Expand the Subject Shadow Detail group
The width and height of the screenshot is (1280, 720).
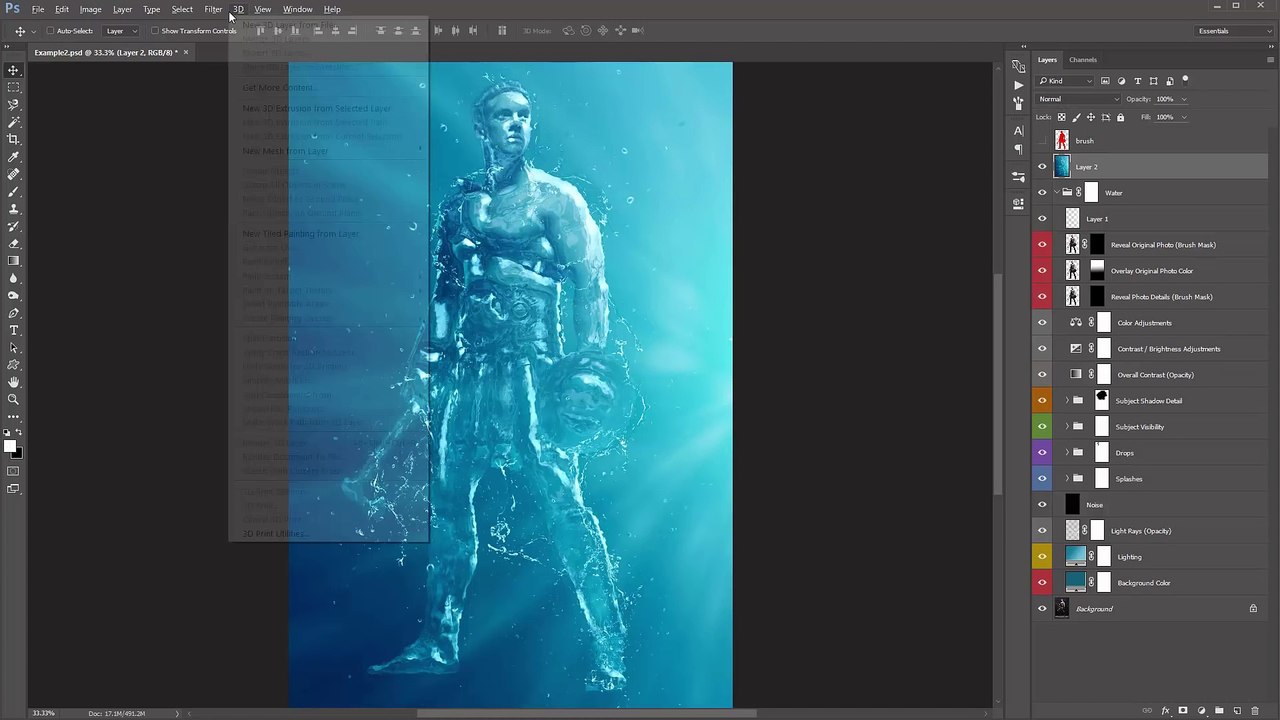(1066, 401)
